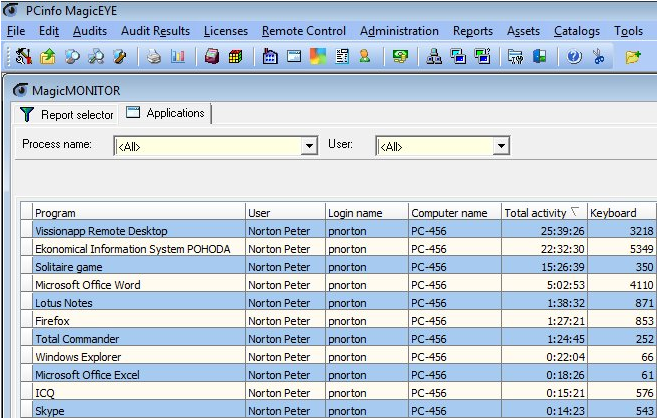Click the funnel icon on Report selector tab
658x418 pixels.
[27, 114]
